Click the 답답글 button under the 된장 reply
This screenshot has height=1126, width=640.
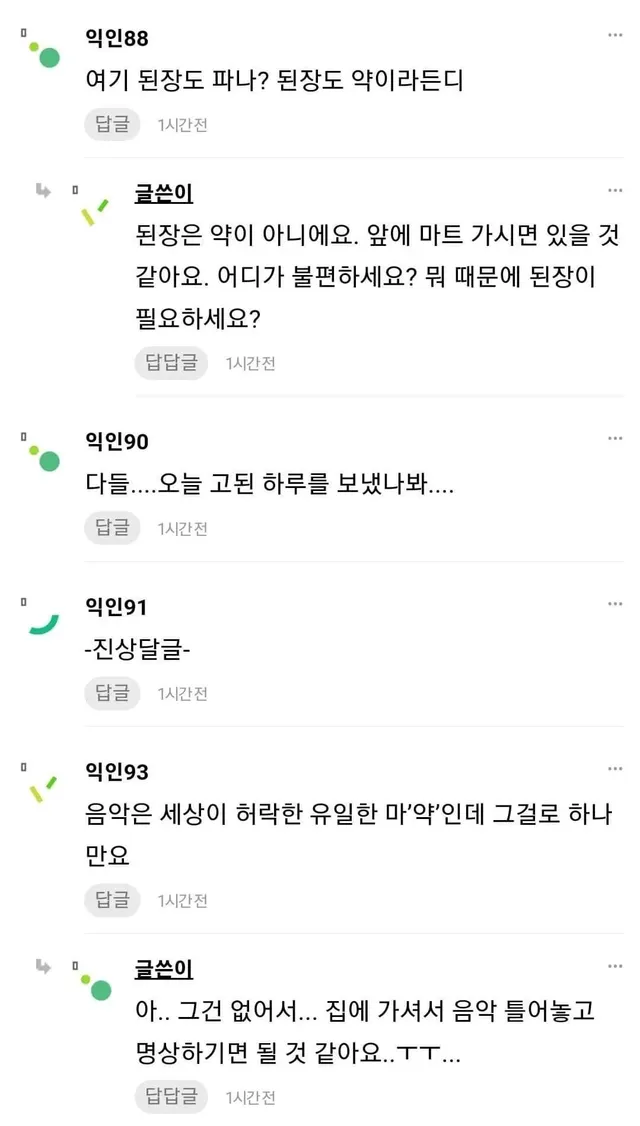171,363
